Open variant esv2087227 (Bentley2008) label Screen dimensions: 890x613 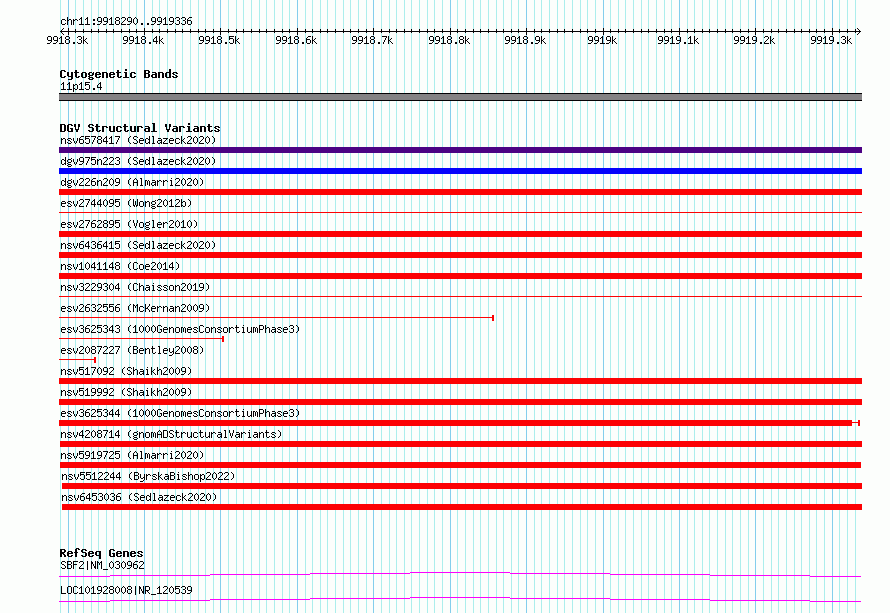(x=132, y=350)
